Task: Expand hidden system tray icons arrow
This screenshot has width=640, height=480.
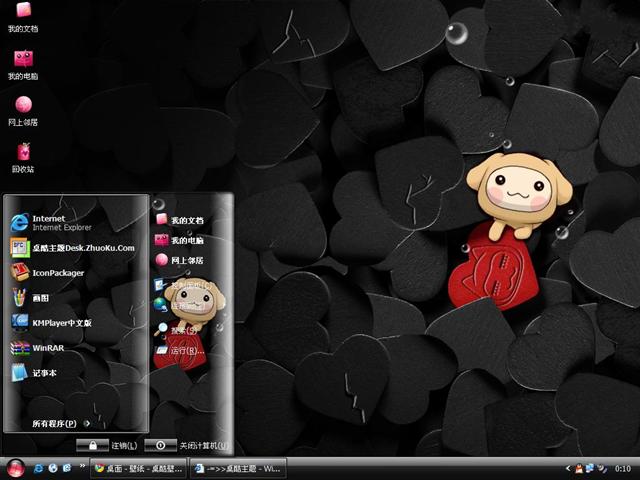Action: [x=567, y=469]
